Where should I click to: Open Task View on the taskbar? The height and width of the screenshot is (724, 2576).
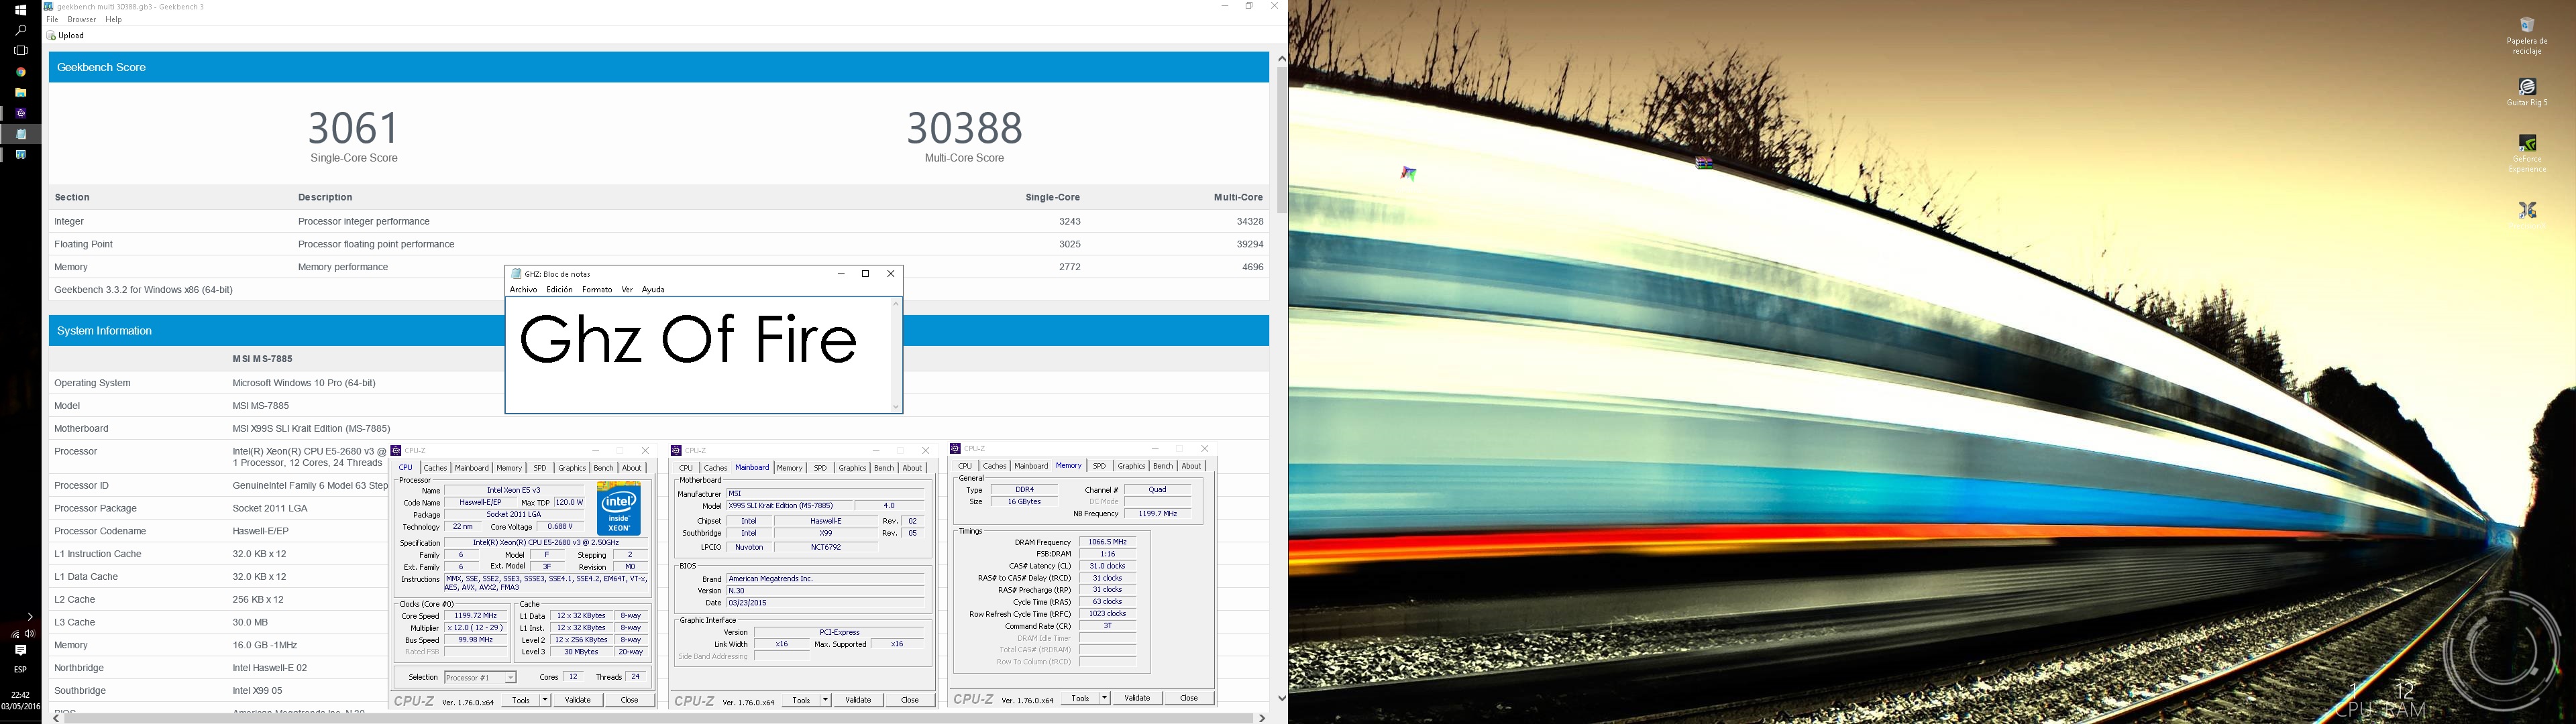coord(20,50)
